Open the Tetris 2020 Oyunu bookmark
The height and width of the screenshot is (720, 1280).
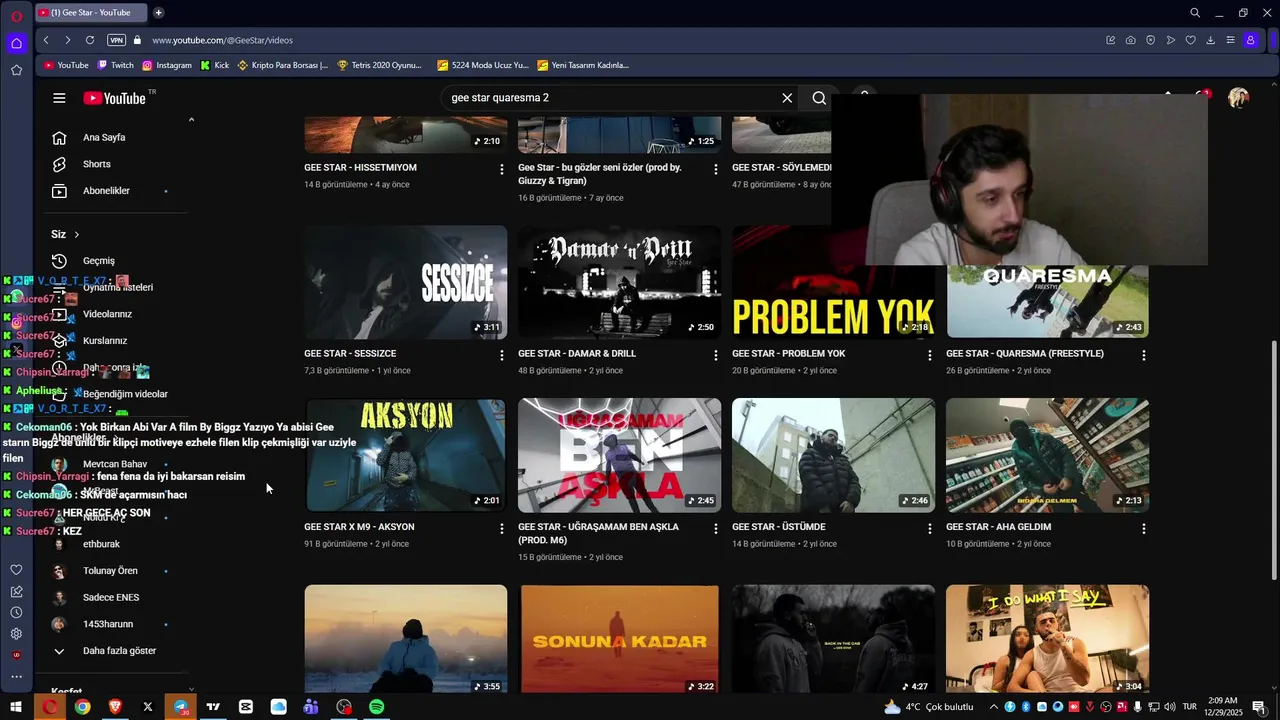pos(380,65)
